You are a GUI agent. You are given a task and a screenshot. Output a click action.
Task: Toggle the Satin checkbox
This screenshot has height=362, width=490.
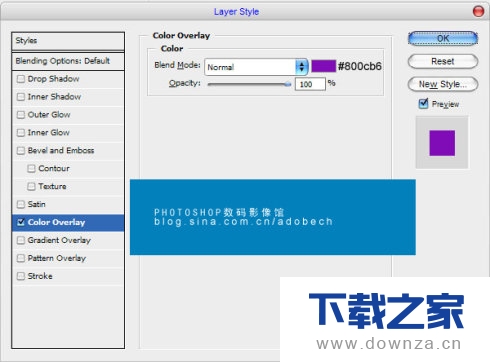tap(21, 204)
